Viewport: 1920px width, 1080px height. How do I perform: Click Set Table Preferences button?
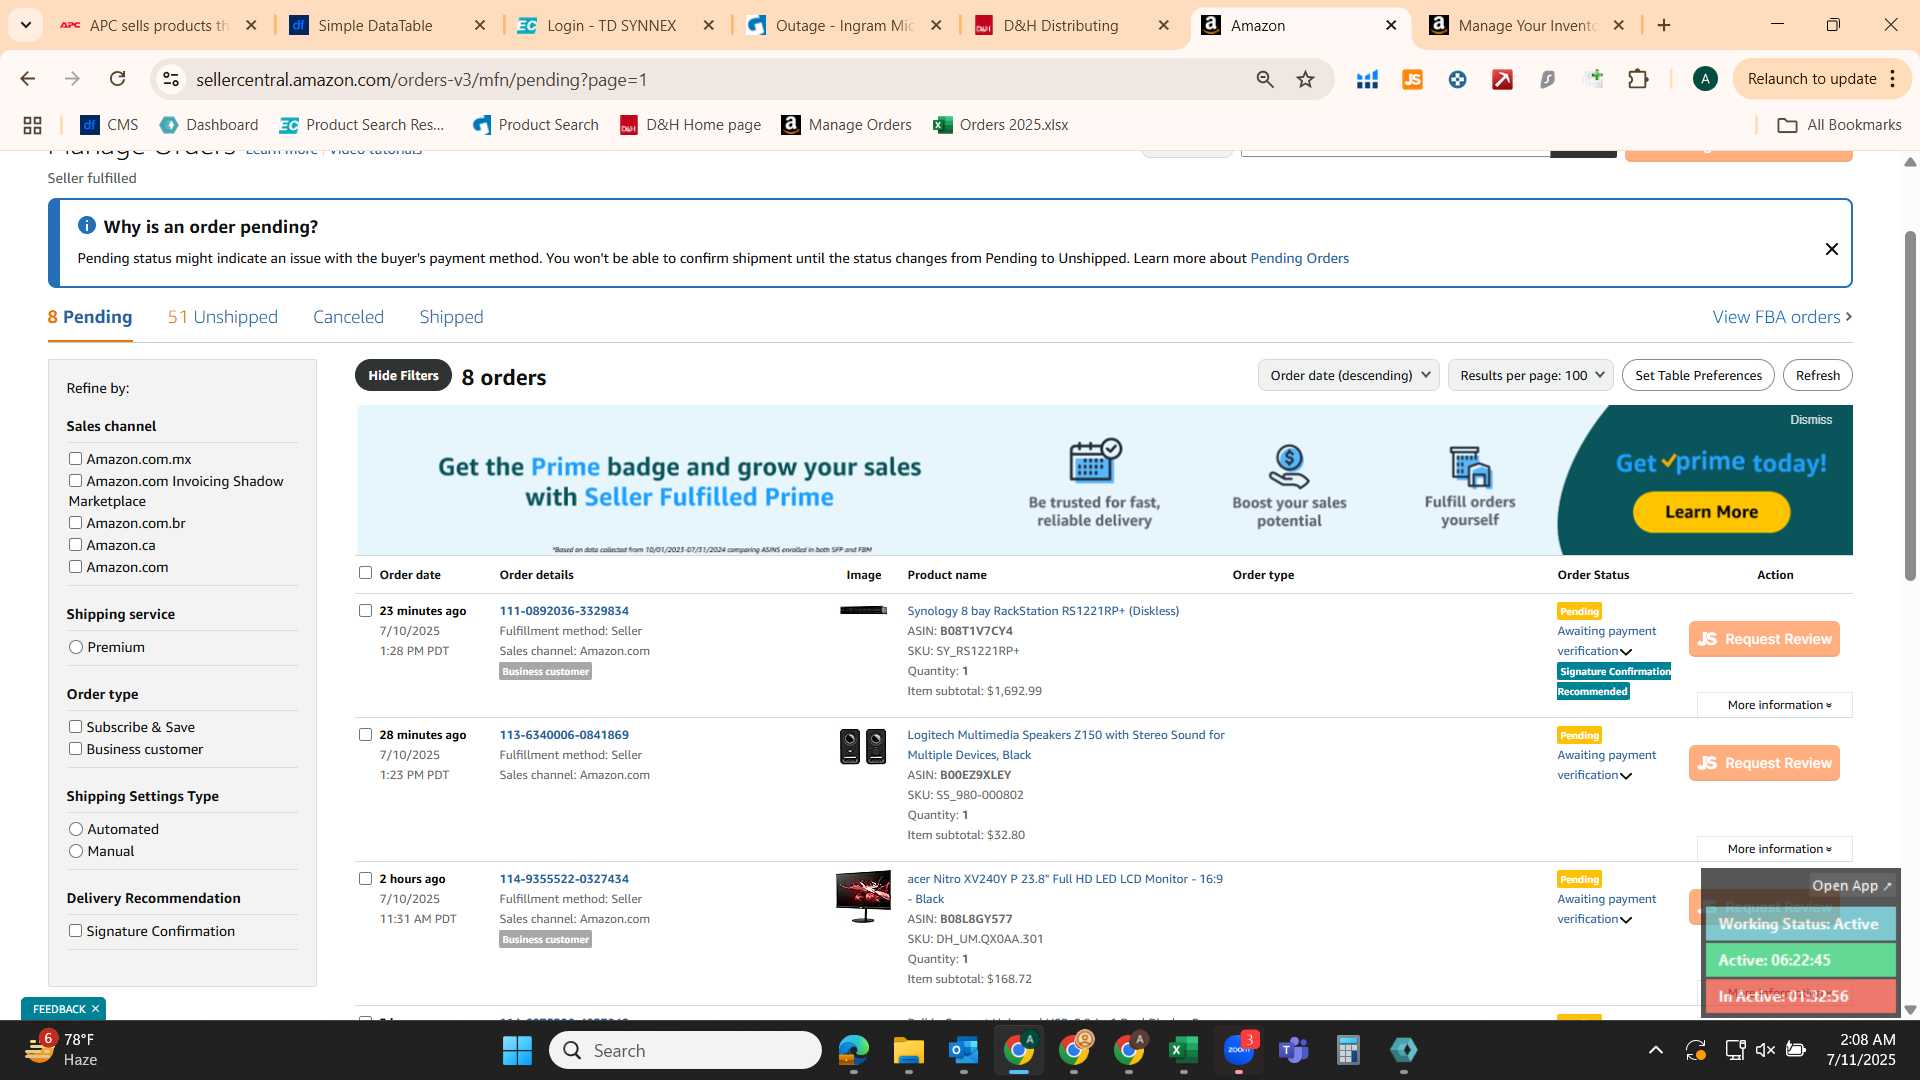point(1698,375)
